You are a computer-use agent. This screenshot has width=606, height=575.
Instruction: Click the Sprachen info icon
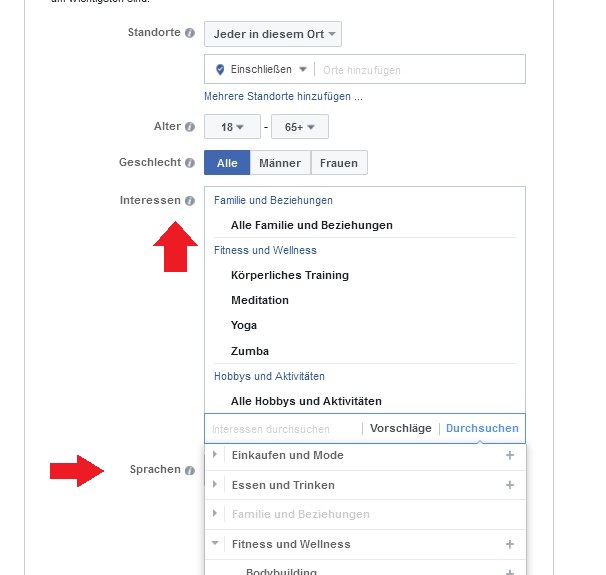190,470
